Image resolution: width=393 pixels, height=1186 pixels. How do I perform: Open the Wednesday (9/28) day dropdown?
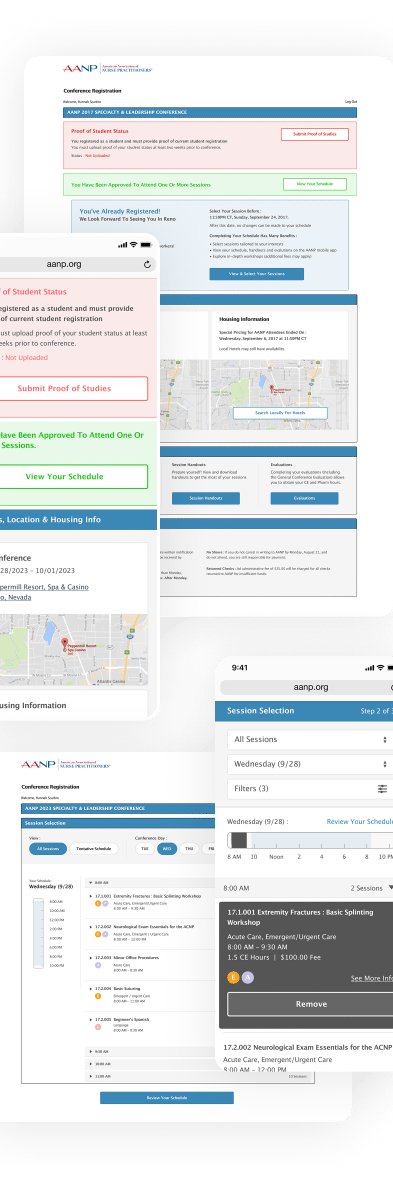click(310, 764)
